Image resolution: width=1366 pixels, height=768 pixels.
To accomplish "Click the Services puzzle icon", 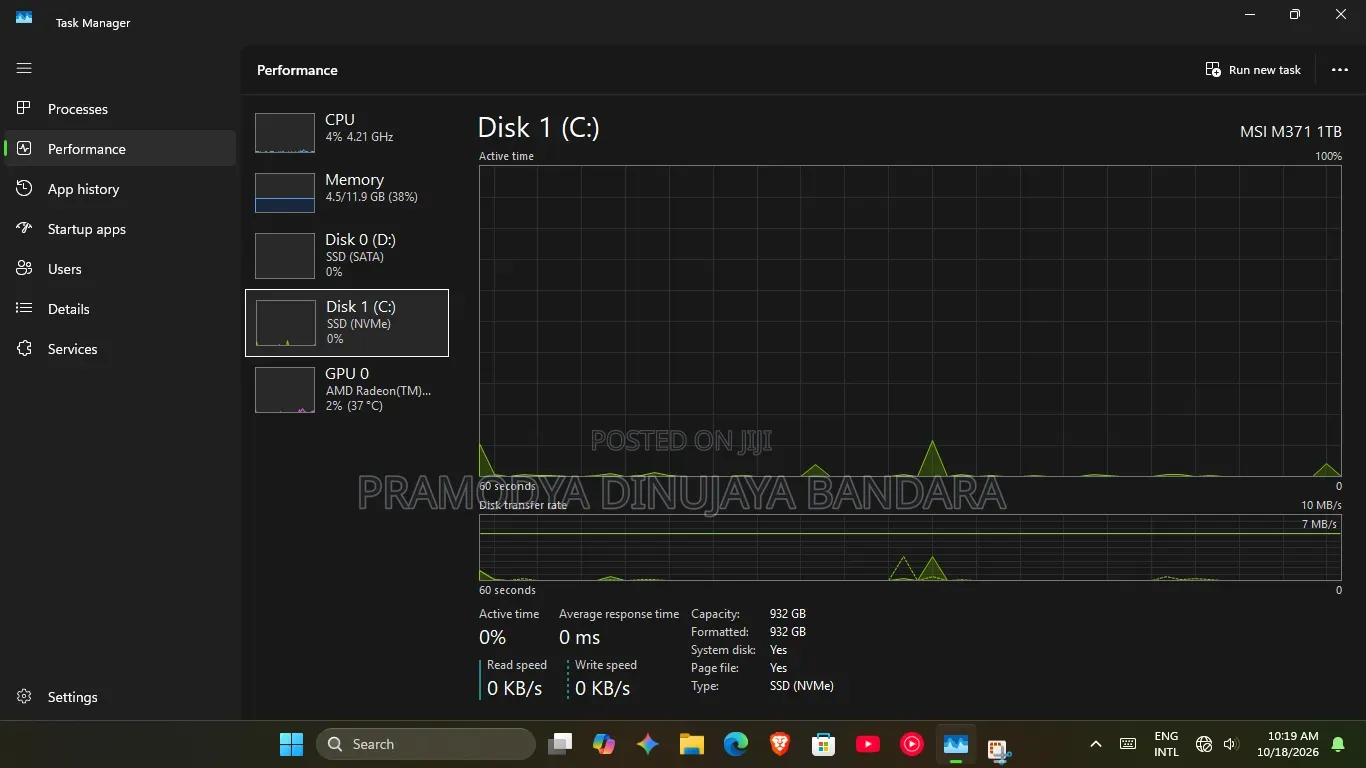I will [25, 349].
